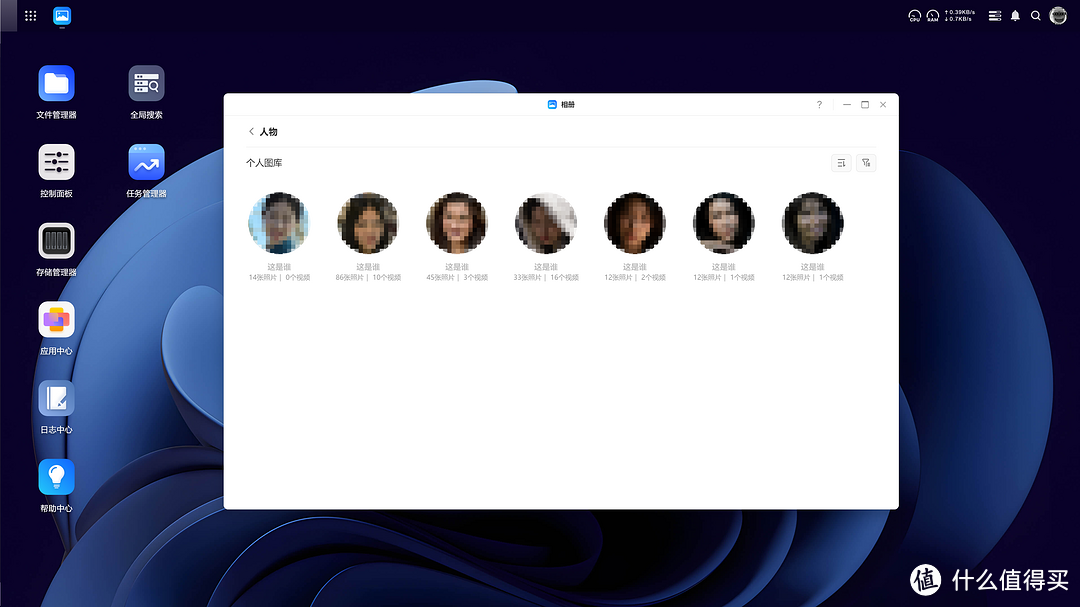Screen dimensions: 1080x607
Task: Open 任务管理器 task manager
Action: 146,162
